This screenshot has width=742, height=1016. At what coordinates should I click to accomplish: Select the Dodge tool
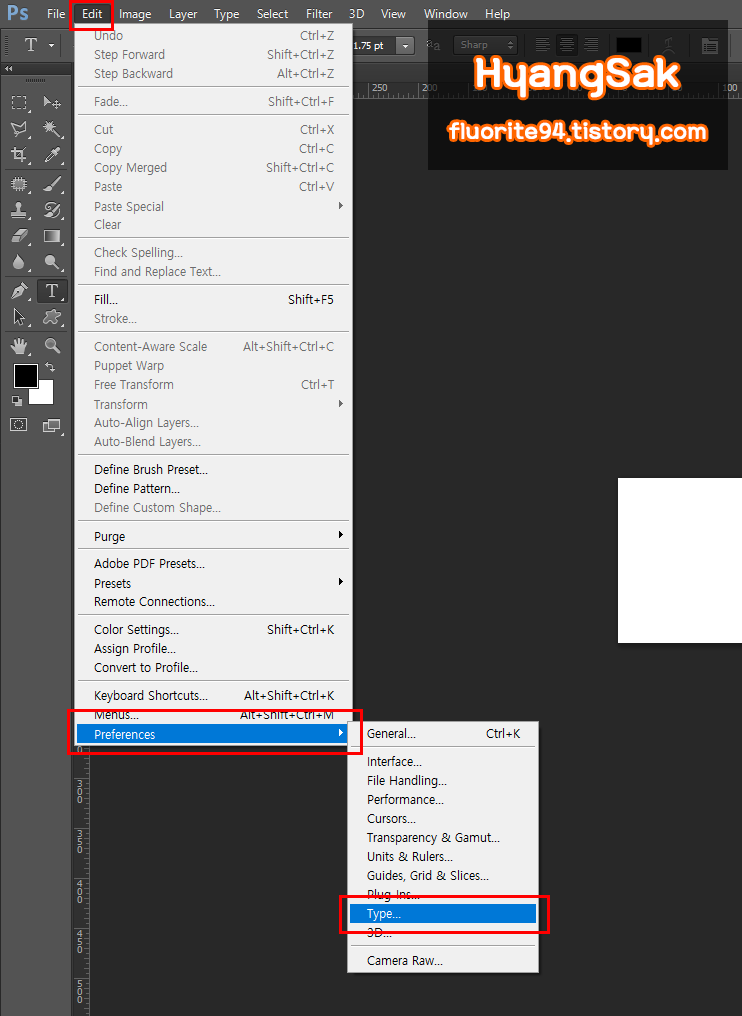pos(52,262)
